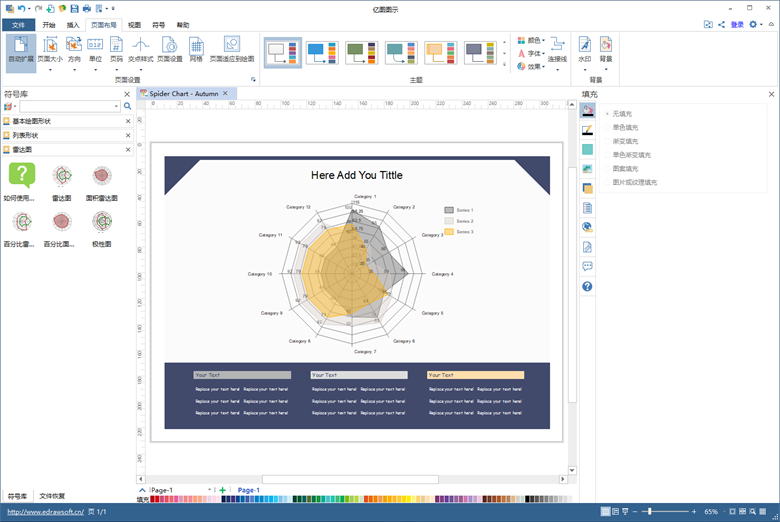The width and height of the screenshot is (780, 522).
Task: Click the 网格 (grid) icon in ribbon
Action: (196, 48)
